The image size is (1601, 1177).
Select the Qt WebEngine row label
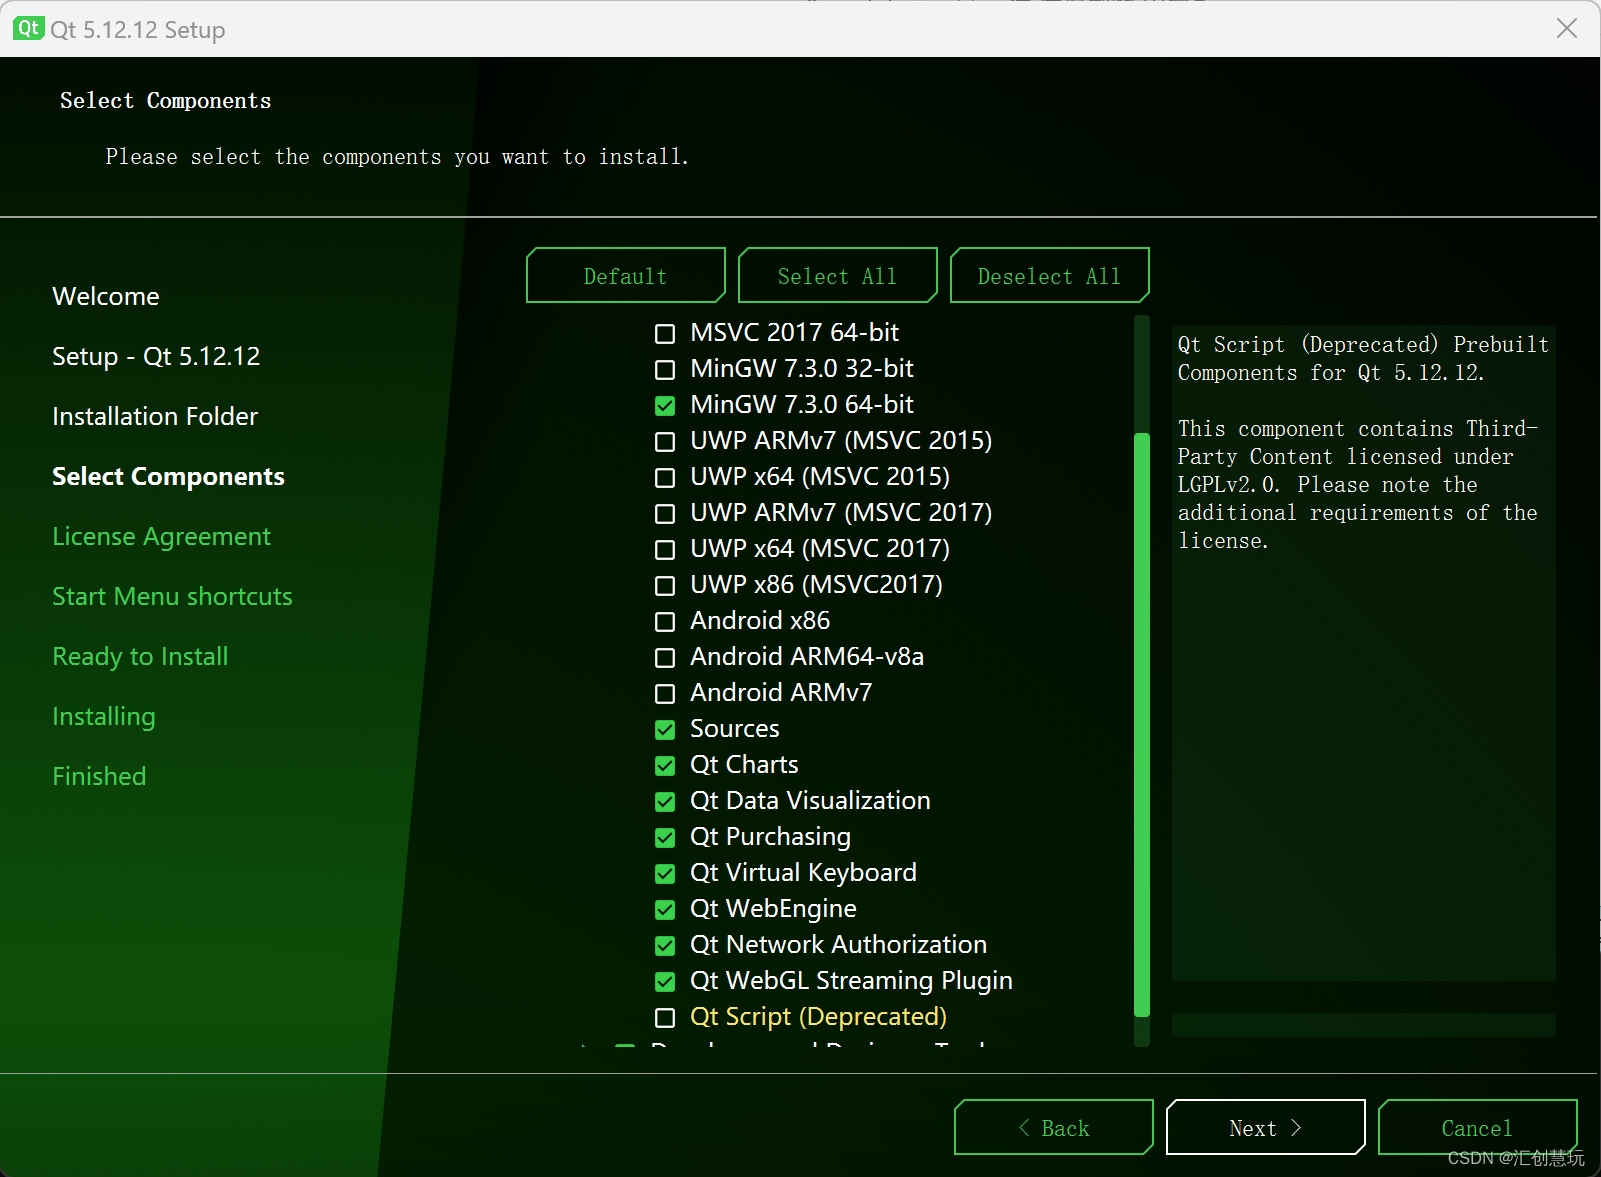[773, 909]
